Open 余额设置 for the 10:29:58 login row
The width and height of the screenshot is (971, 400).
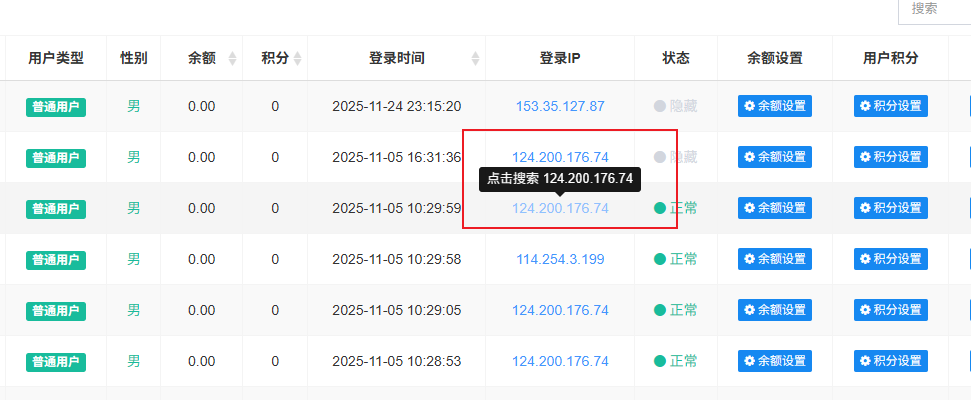point(775,259)
